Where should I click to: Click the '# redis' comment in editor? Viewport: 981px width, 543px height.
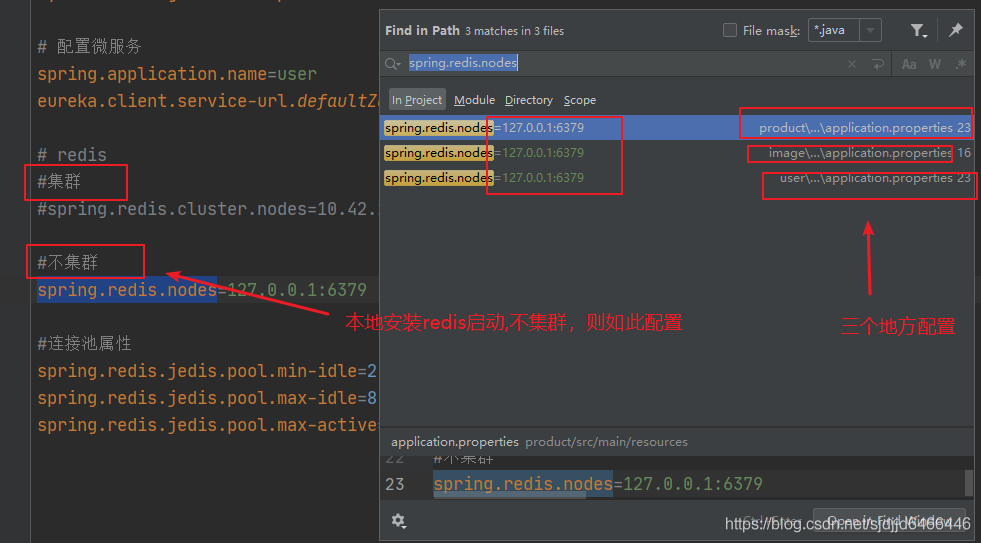tap(72, 155)
